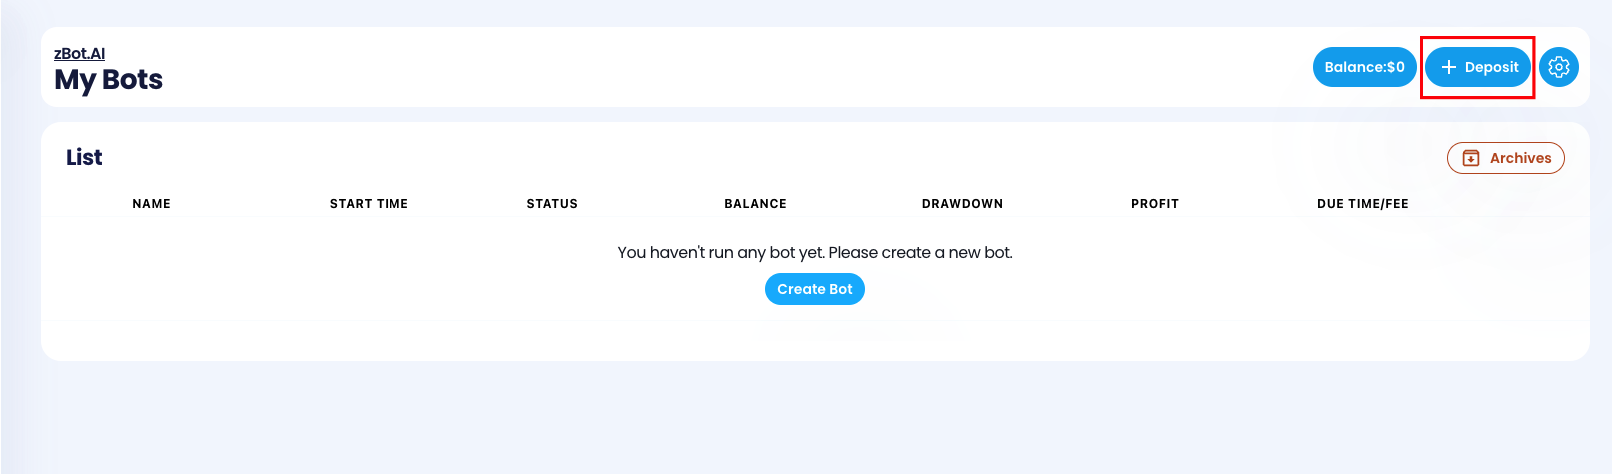
Task: Select the PROFIT column header
Action: [x=1154, y=204]
